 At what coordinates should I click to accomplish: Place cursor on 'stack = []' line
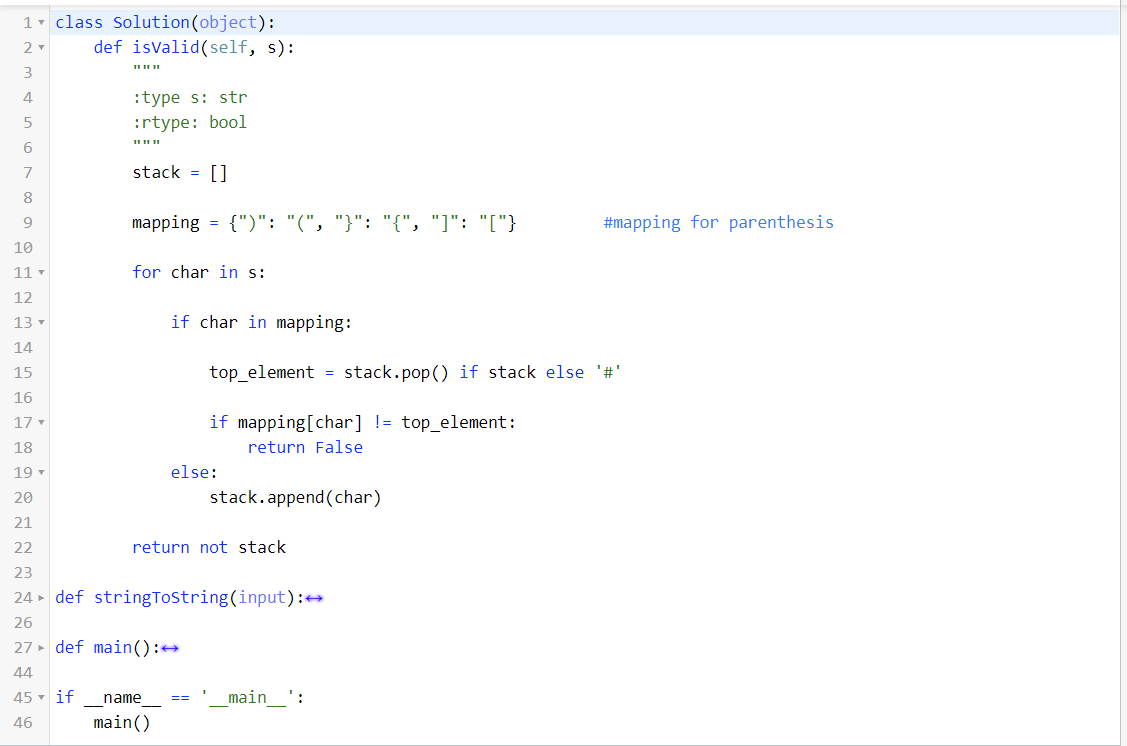click(x=180, y=173)
